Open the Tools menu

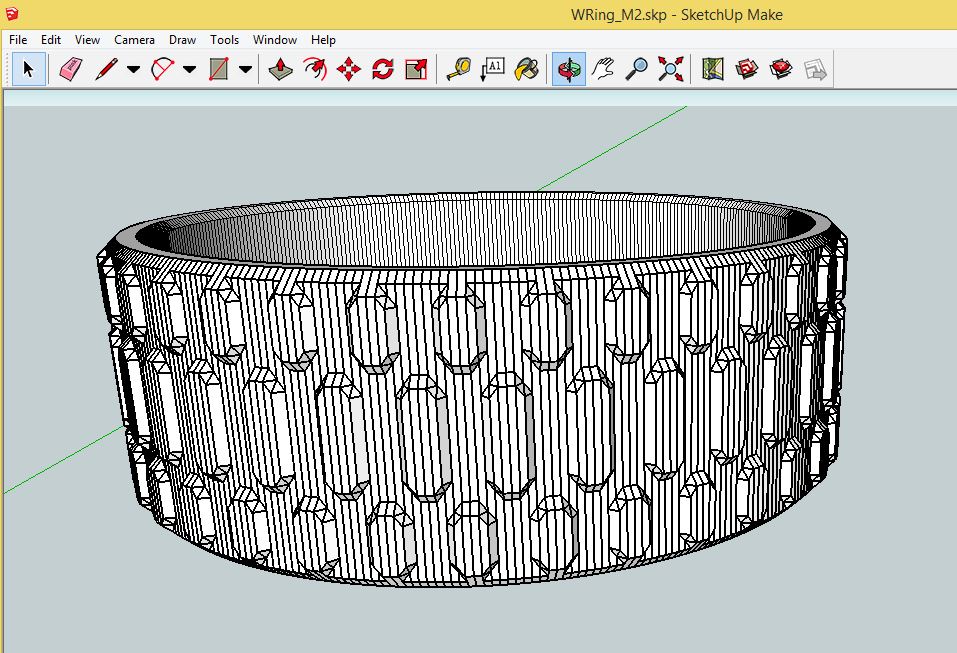click(225, 40)
